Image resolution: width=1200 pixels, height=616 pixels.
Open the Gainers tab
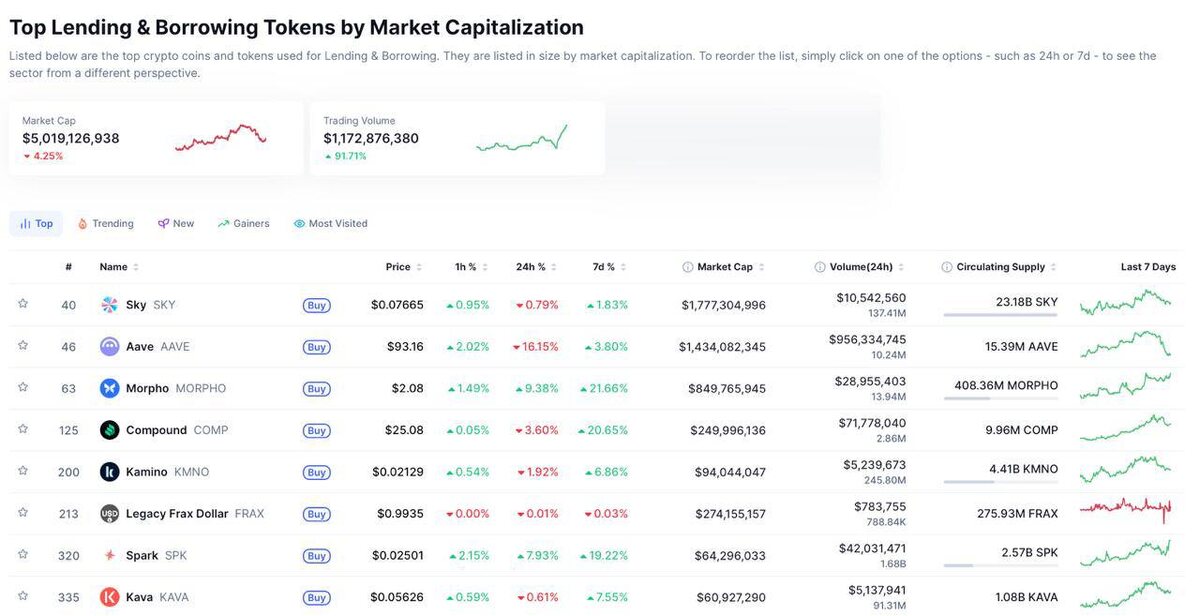[244, 224]
